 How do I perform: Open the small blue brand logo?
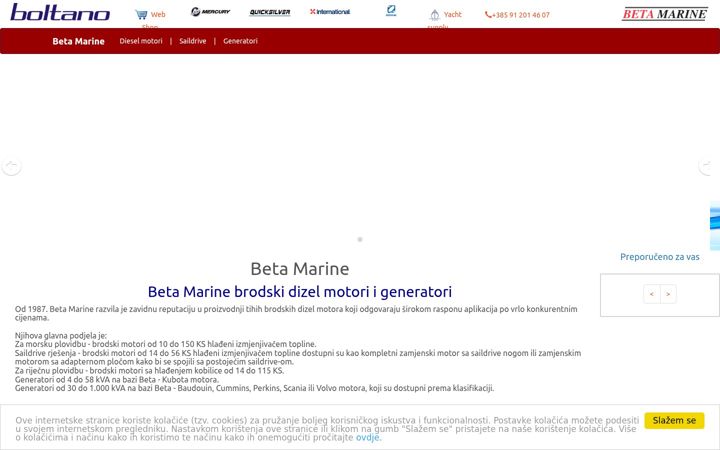391,11
